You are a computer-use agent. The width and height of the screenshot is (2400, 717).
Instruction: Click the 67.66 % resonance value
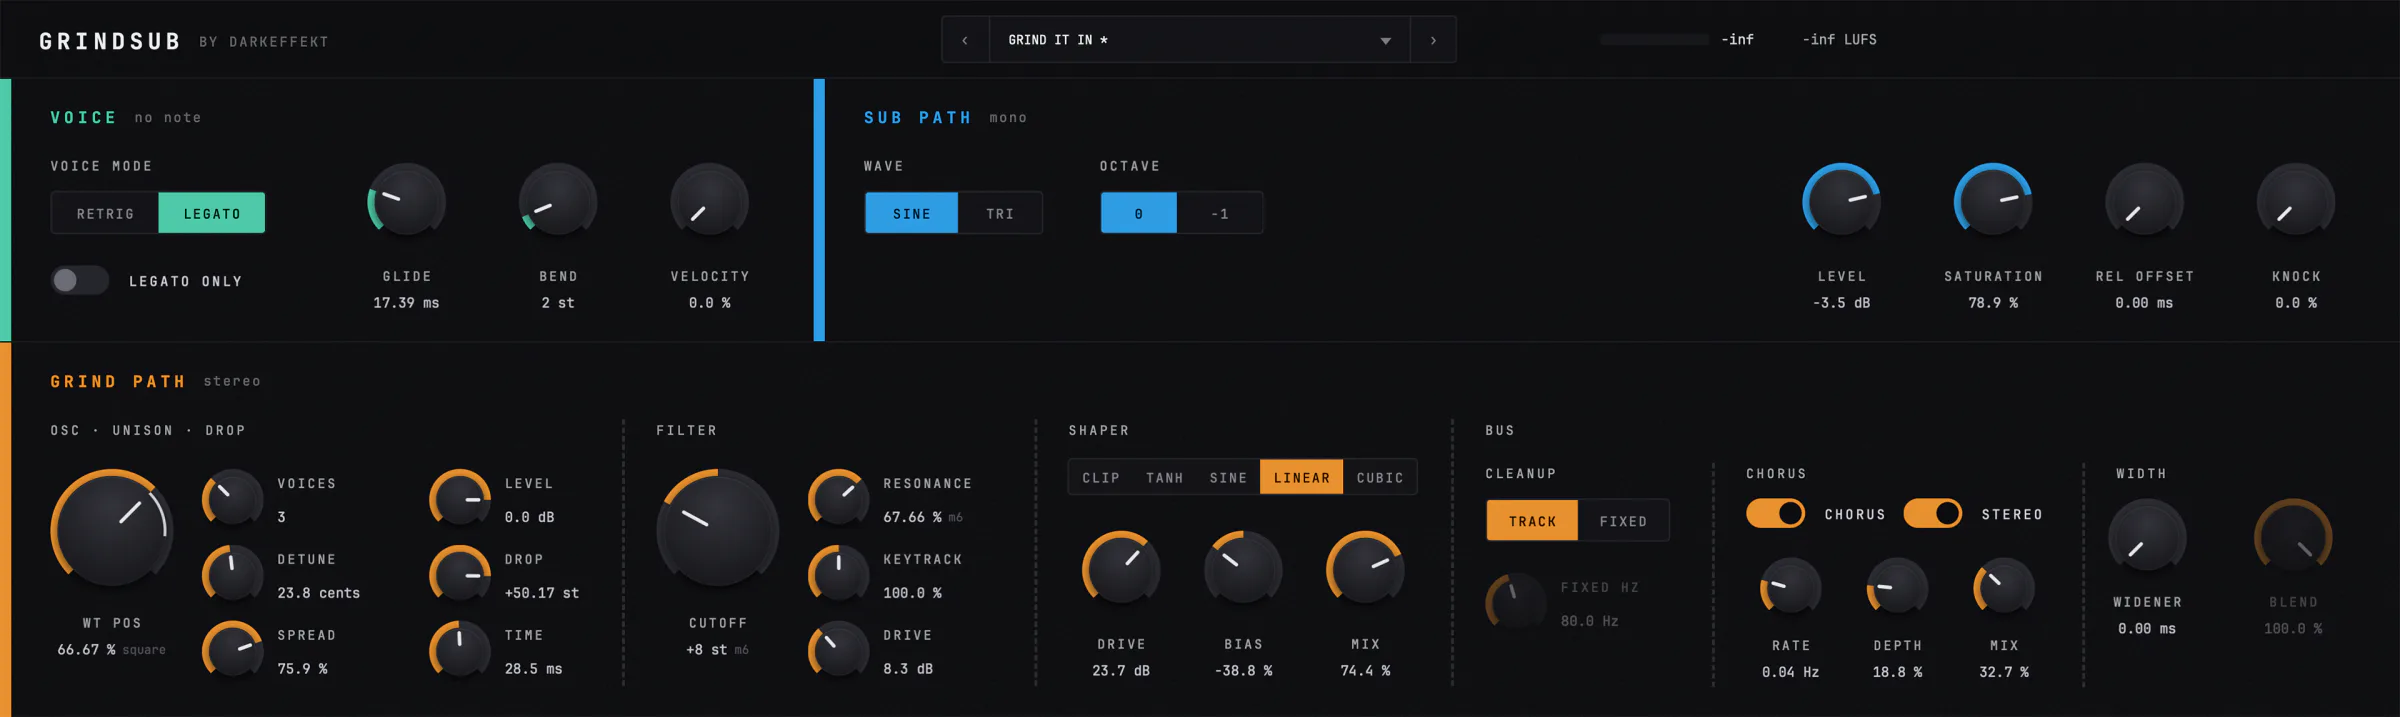(912, 517)
